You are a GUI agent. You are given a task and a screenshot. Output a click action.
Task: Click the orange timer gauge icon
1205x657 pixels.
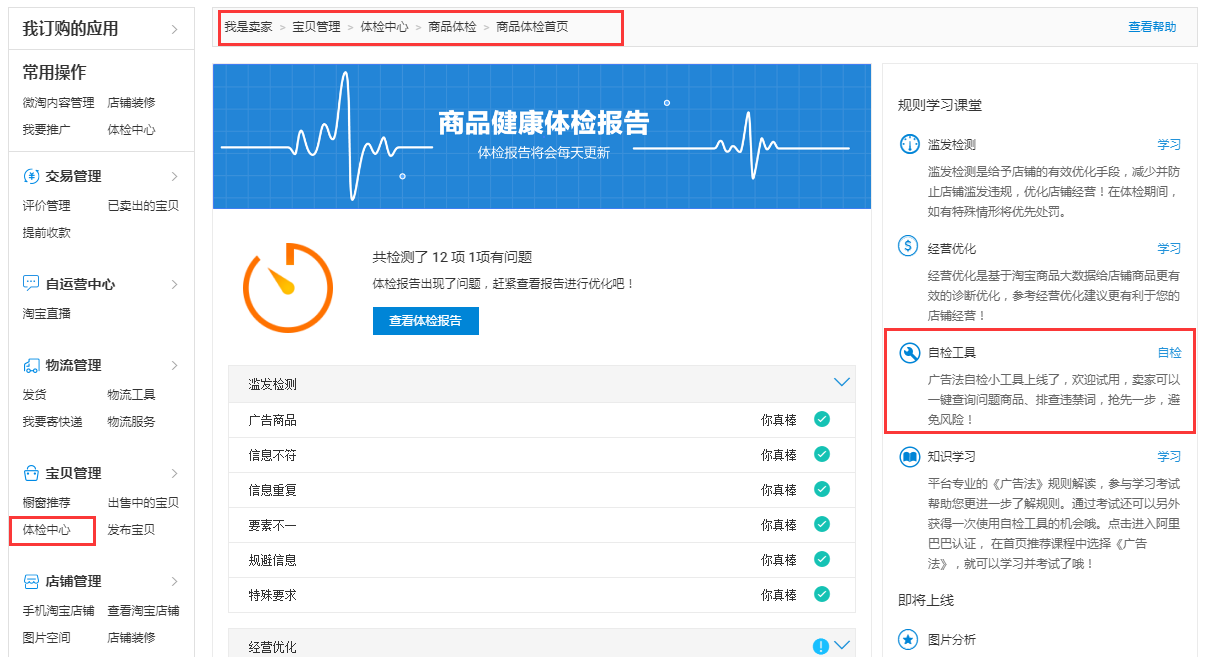tap(288, 287)
